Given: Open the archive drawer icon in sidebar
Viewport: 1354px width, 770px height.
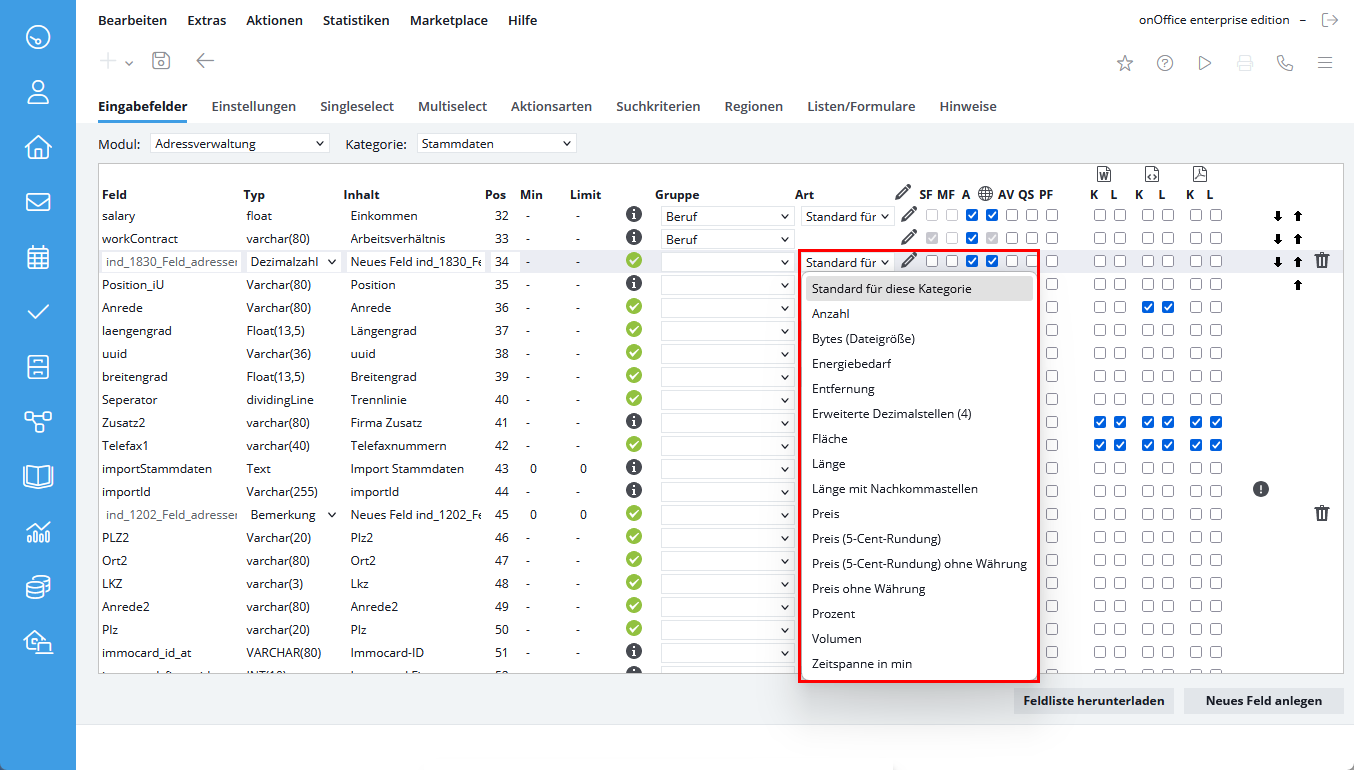Looking at the screenshot, I should pyautogui.click(x=38, y=367).
